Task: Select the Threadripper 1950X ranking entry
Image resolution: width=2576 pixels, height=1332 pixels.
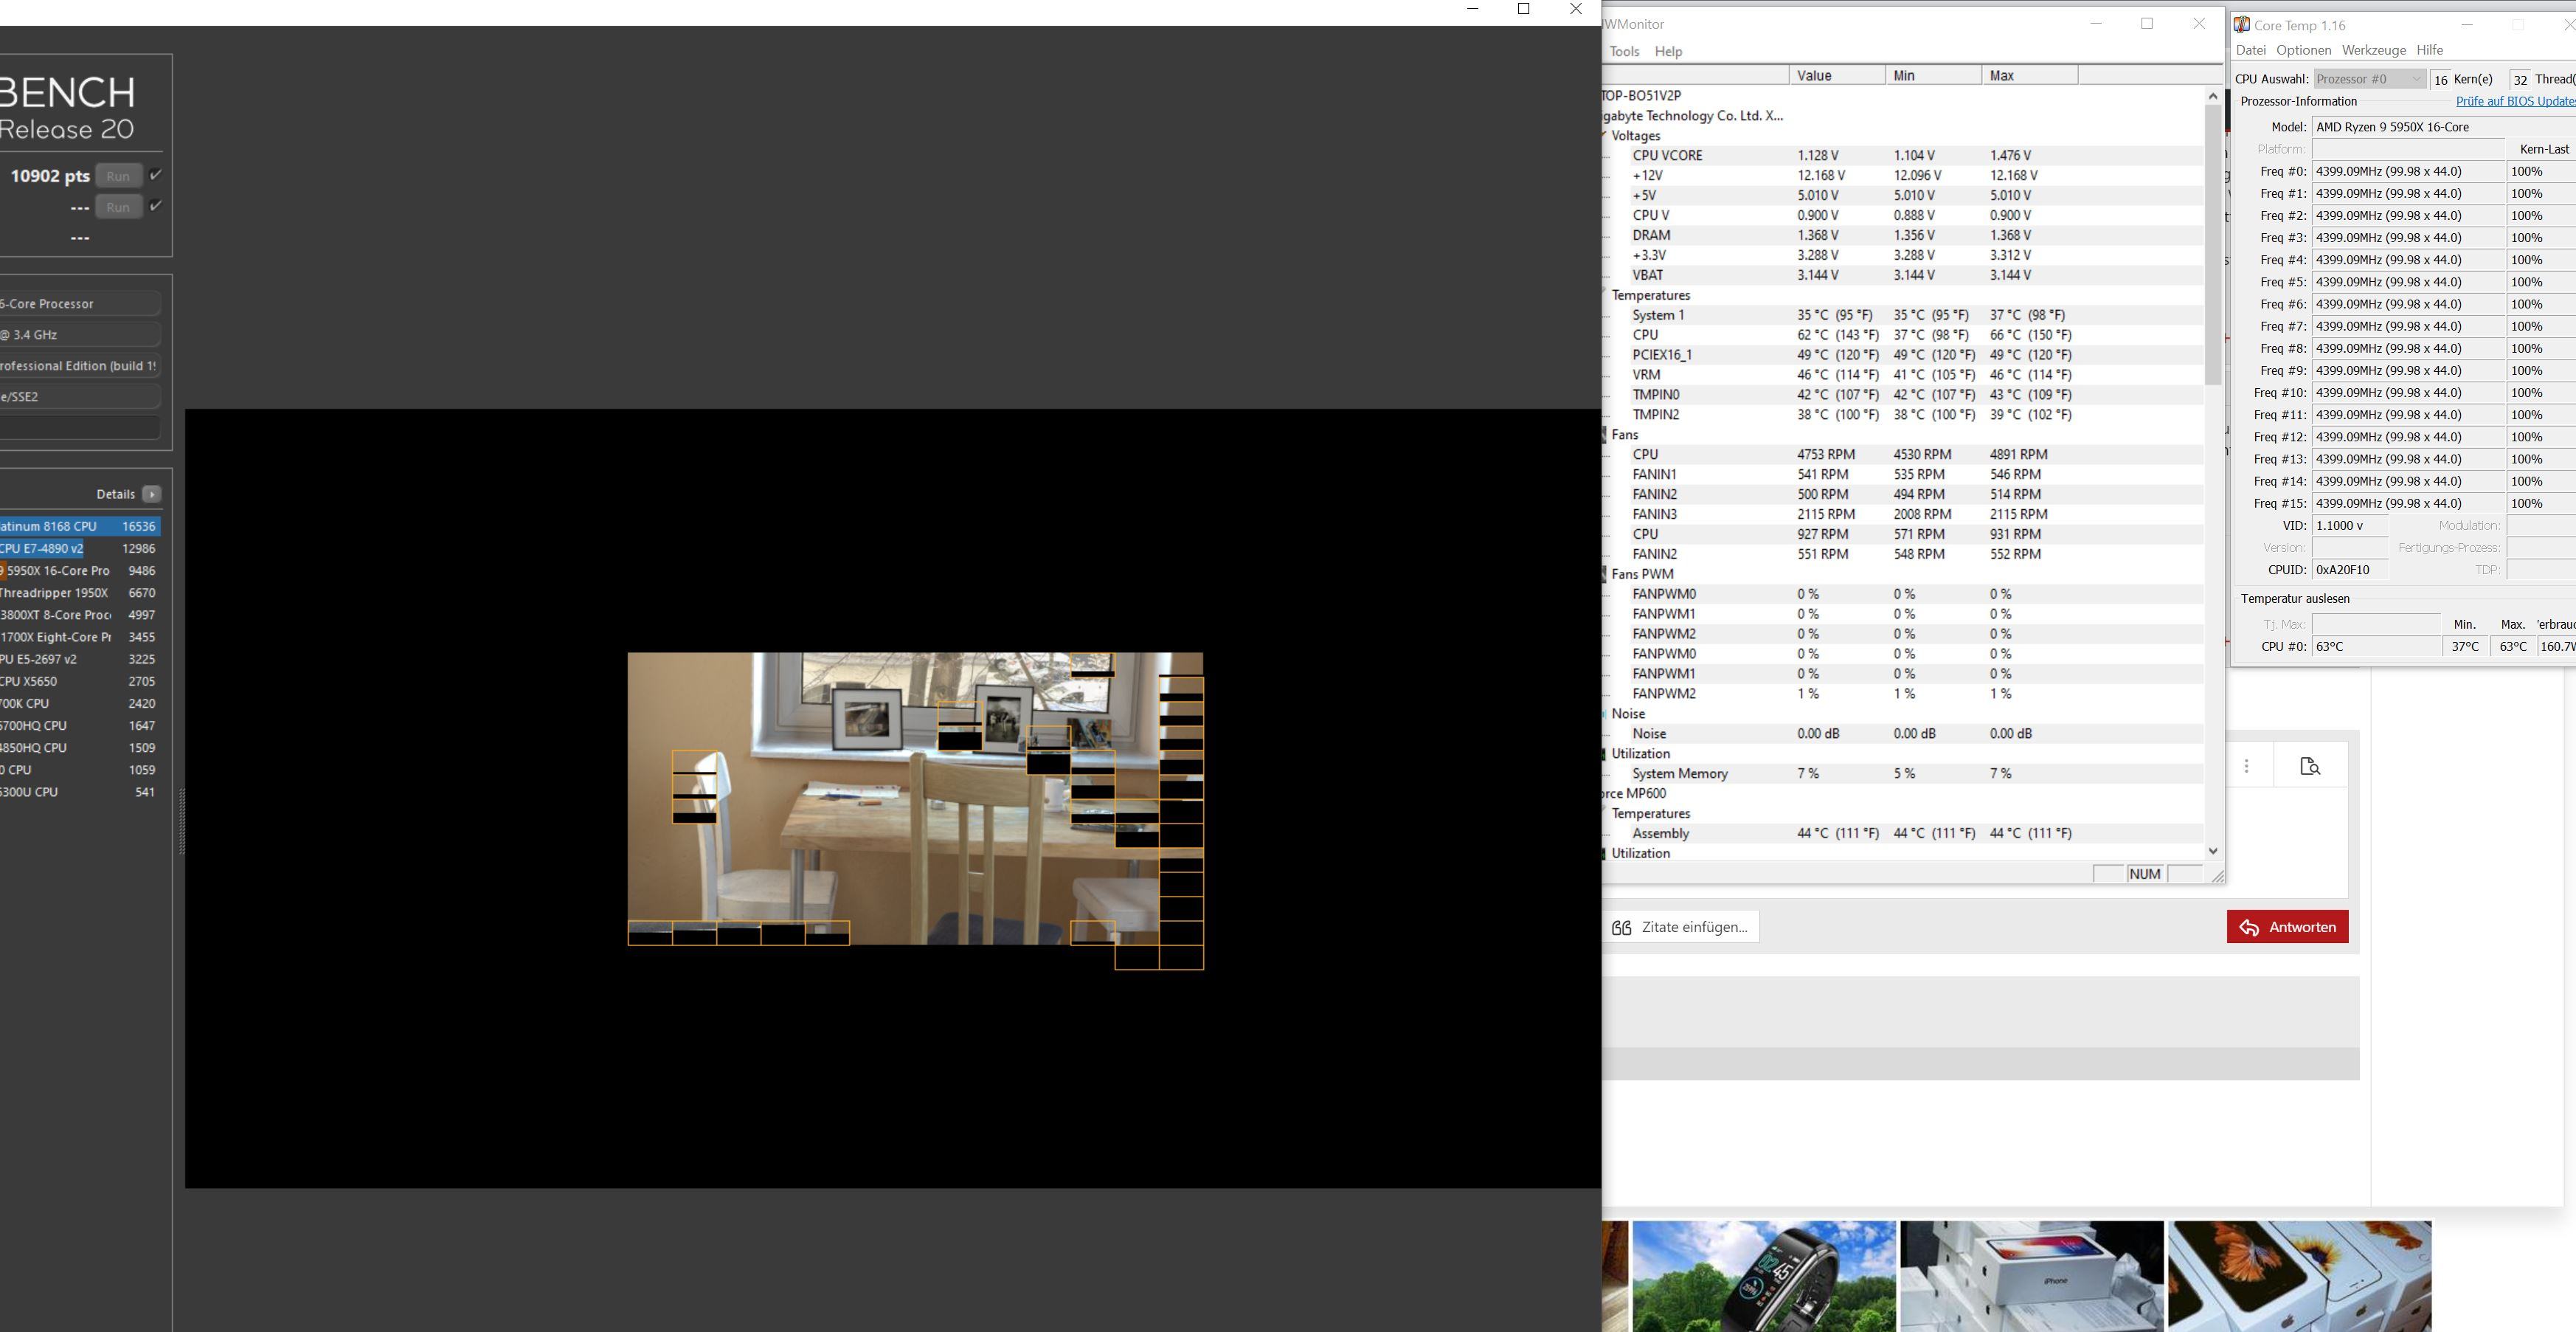Action: pos(80,593)
